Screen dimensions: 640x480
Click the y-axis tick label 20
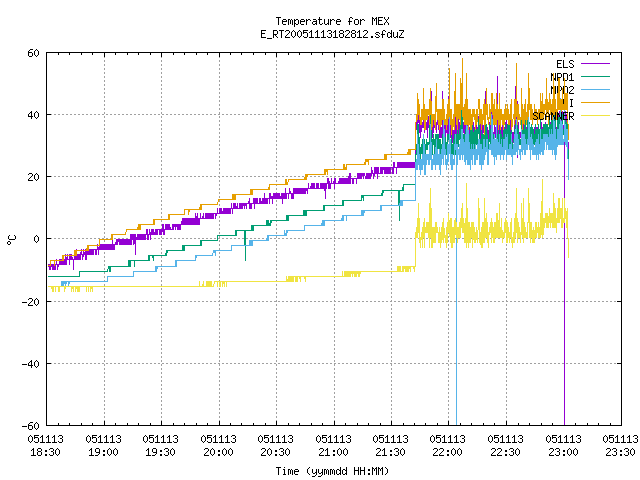(x=33, y=177)
